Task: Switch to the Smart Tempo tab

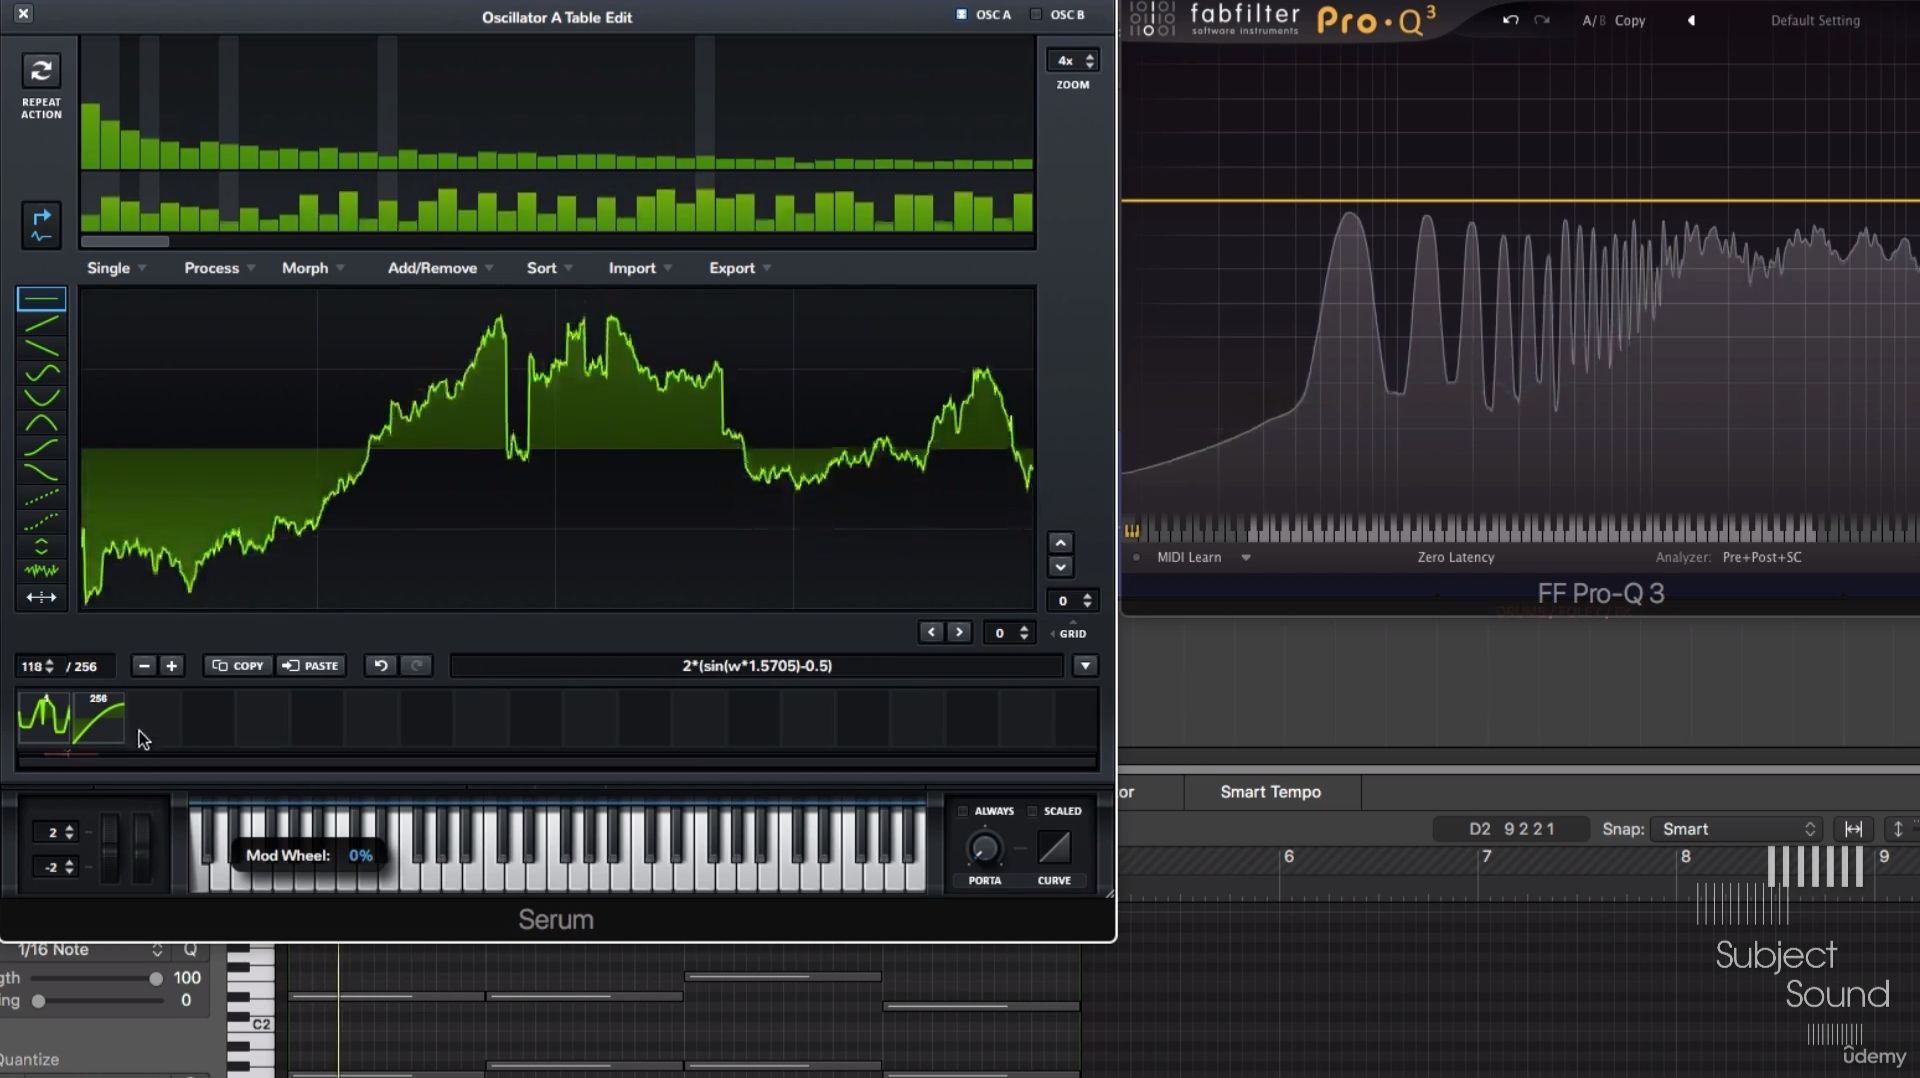Action: tap(1271, 792)
